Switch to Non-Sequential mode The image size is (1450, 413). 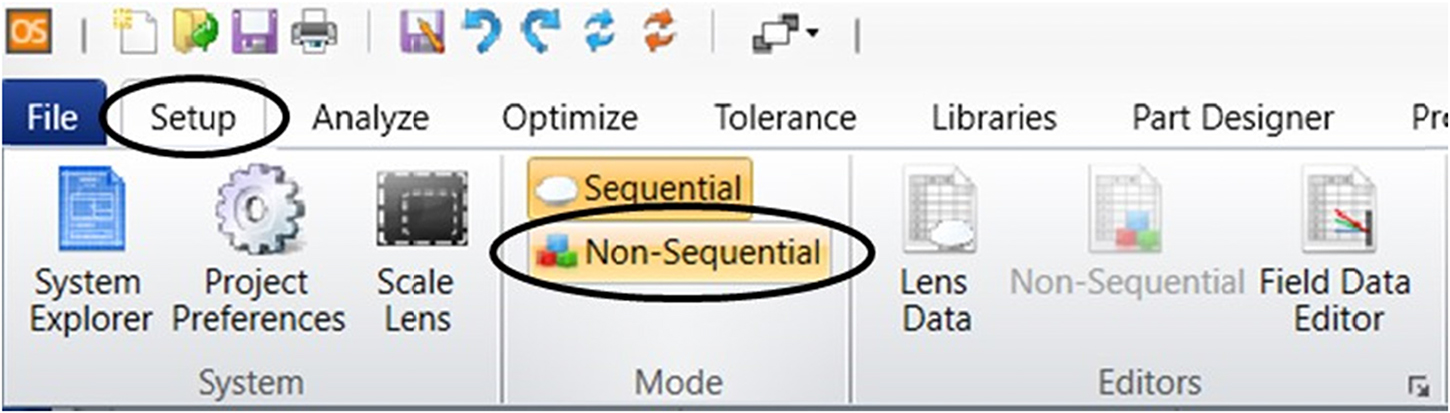680,252
